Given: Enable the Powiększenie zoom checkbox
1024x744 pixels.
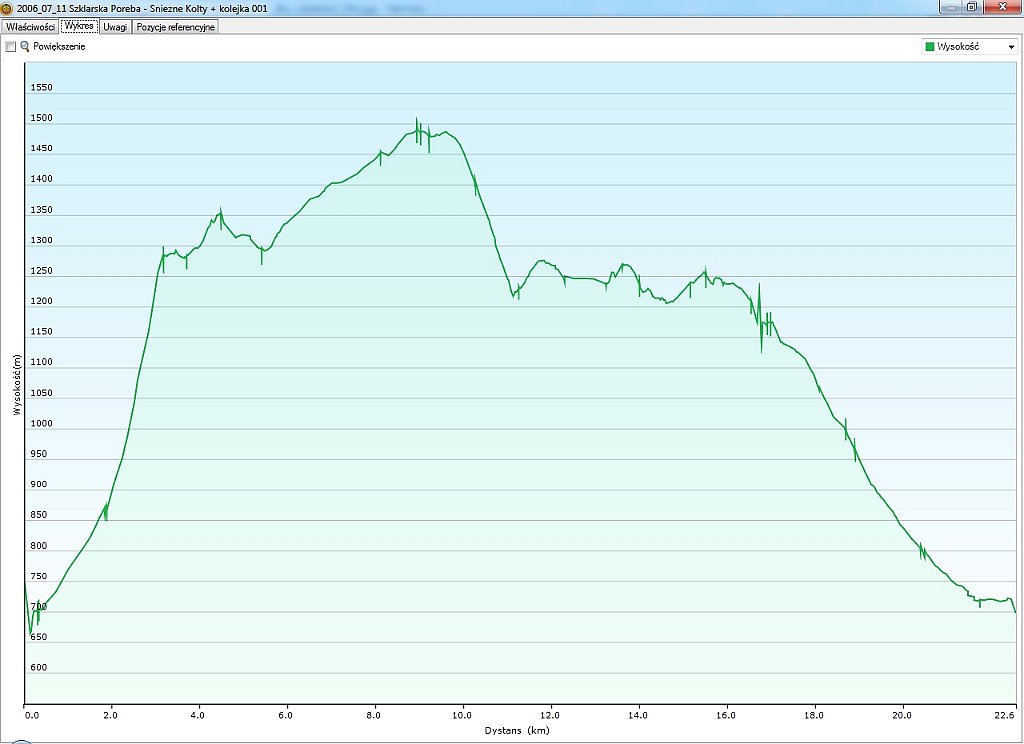Looking at the screenshot, I should (10, 47).
